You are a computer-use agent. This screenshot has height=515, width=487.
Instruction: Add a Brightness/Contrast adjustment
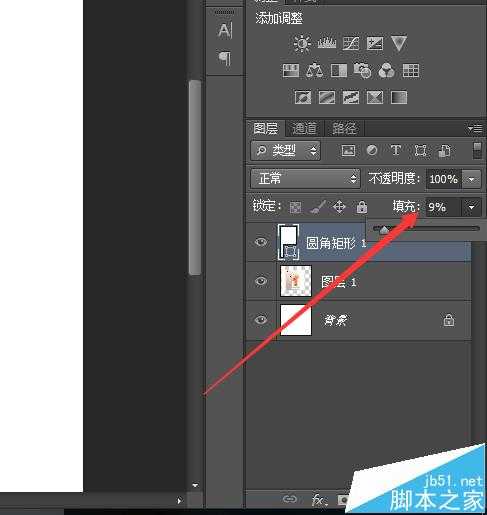point(302,43)
